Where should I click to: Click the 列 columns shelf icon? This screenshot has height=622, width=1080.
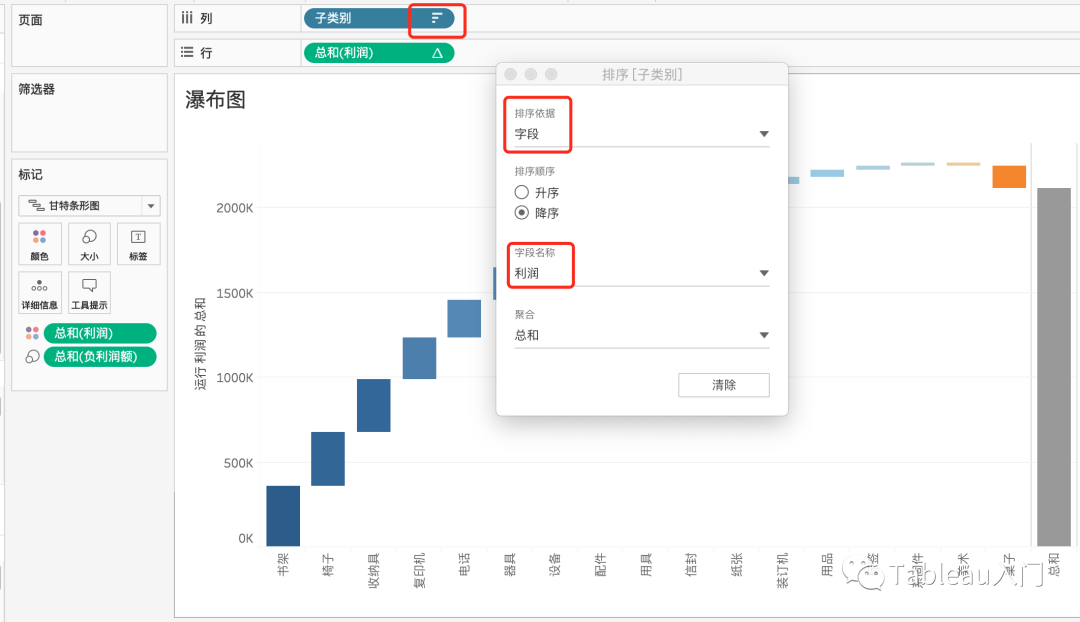pos(187,18)
